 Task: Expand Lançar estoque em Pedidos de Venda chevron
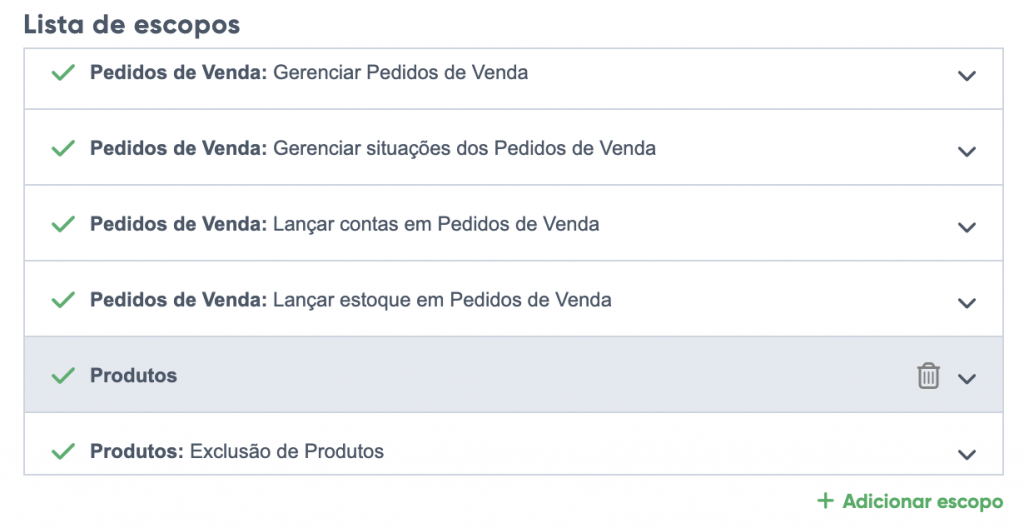point(966,302)
